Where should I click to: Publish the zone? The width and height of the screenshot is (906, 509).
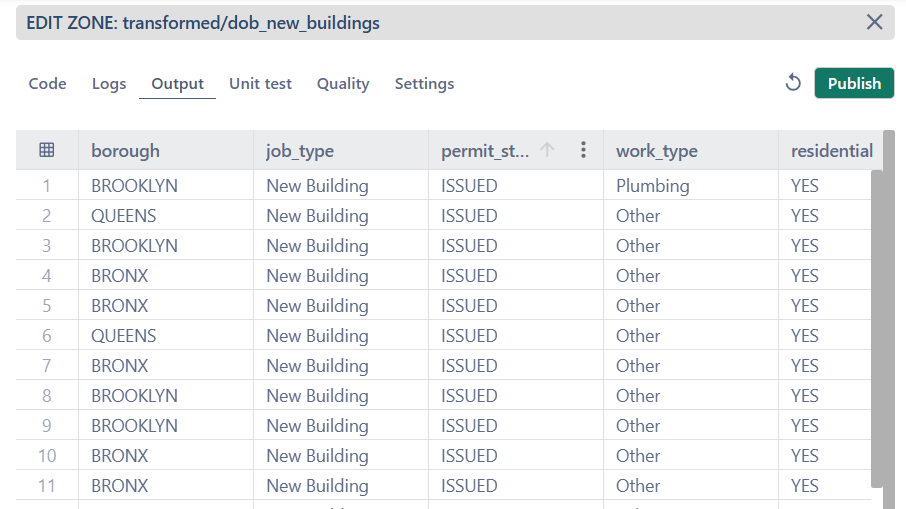click(x=854, y=83)
